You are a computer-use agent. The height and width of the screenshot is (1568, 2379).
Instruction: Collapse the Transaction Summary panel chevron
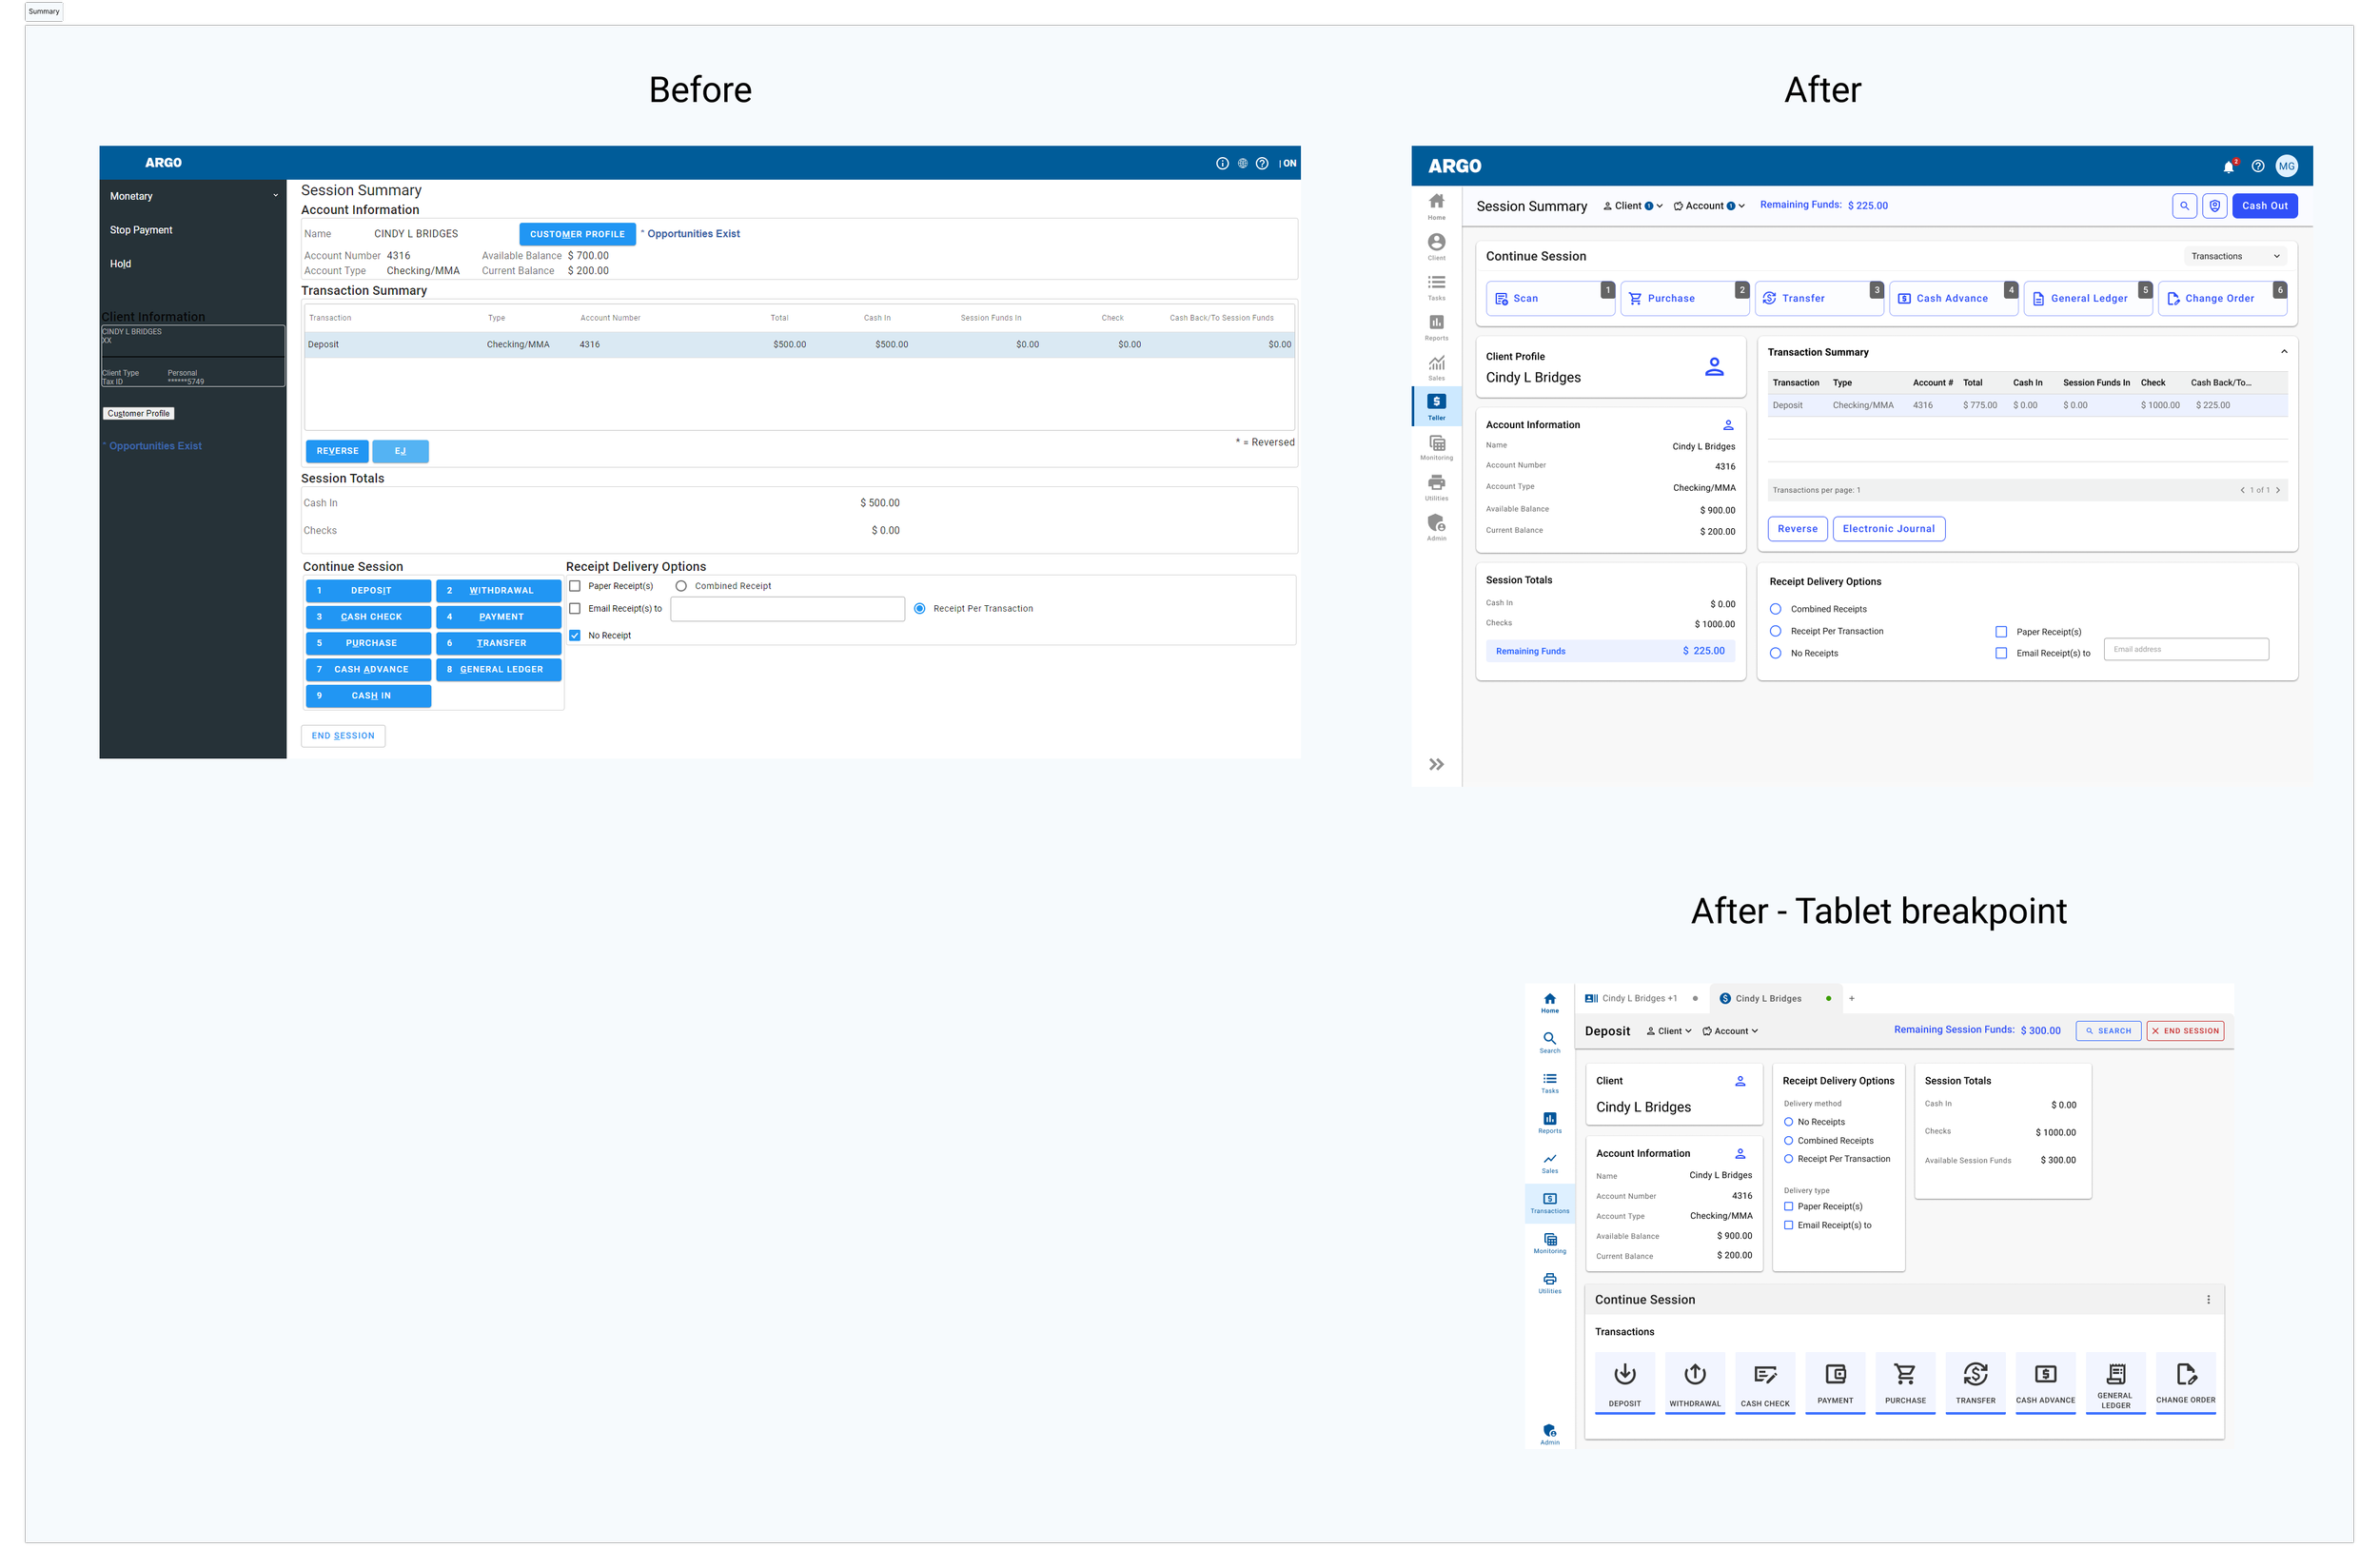[2283, 352]
